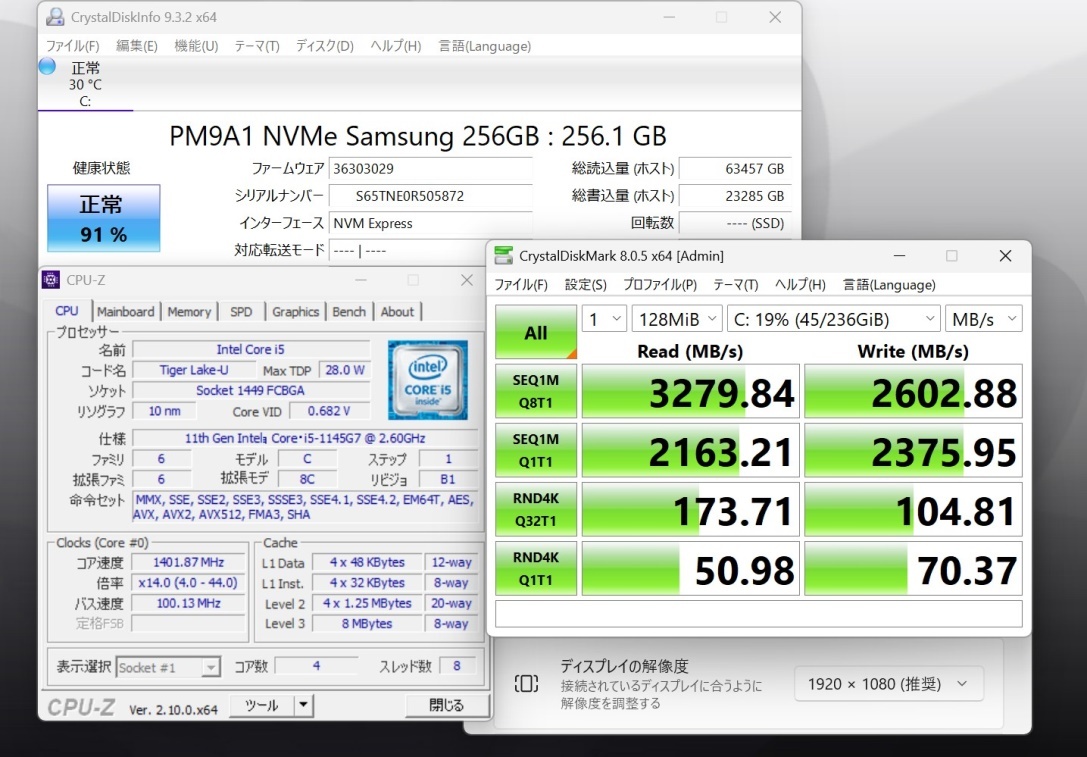Switch to the Mainboard tab in CPU-Z
1087x757 pixels.
pos(125,312)
